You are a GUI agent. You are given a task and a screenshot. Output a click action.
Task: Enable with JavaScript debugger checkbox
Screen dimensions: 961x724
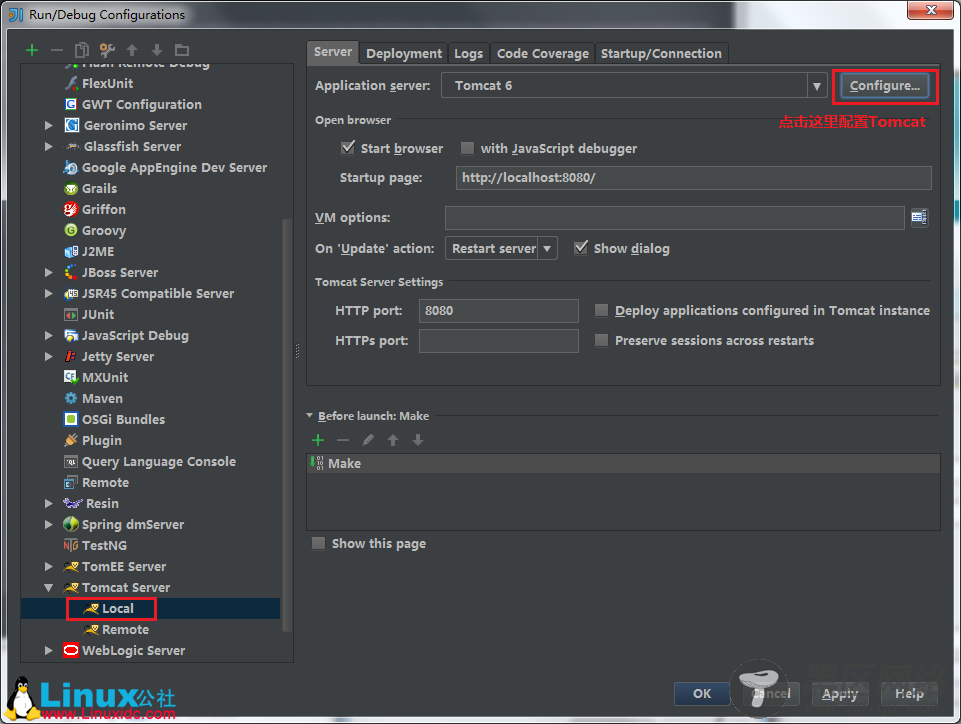pyautogui.click(x=468, y=148)
